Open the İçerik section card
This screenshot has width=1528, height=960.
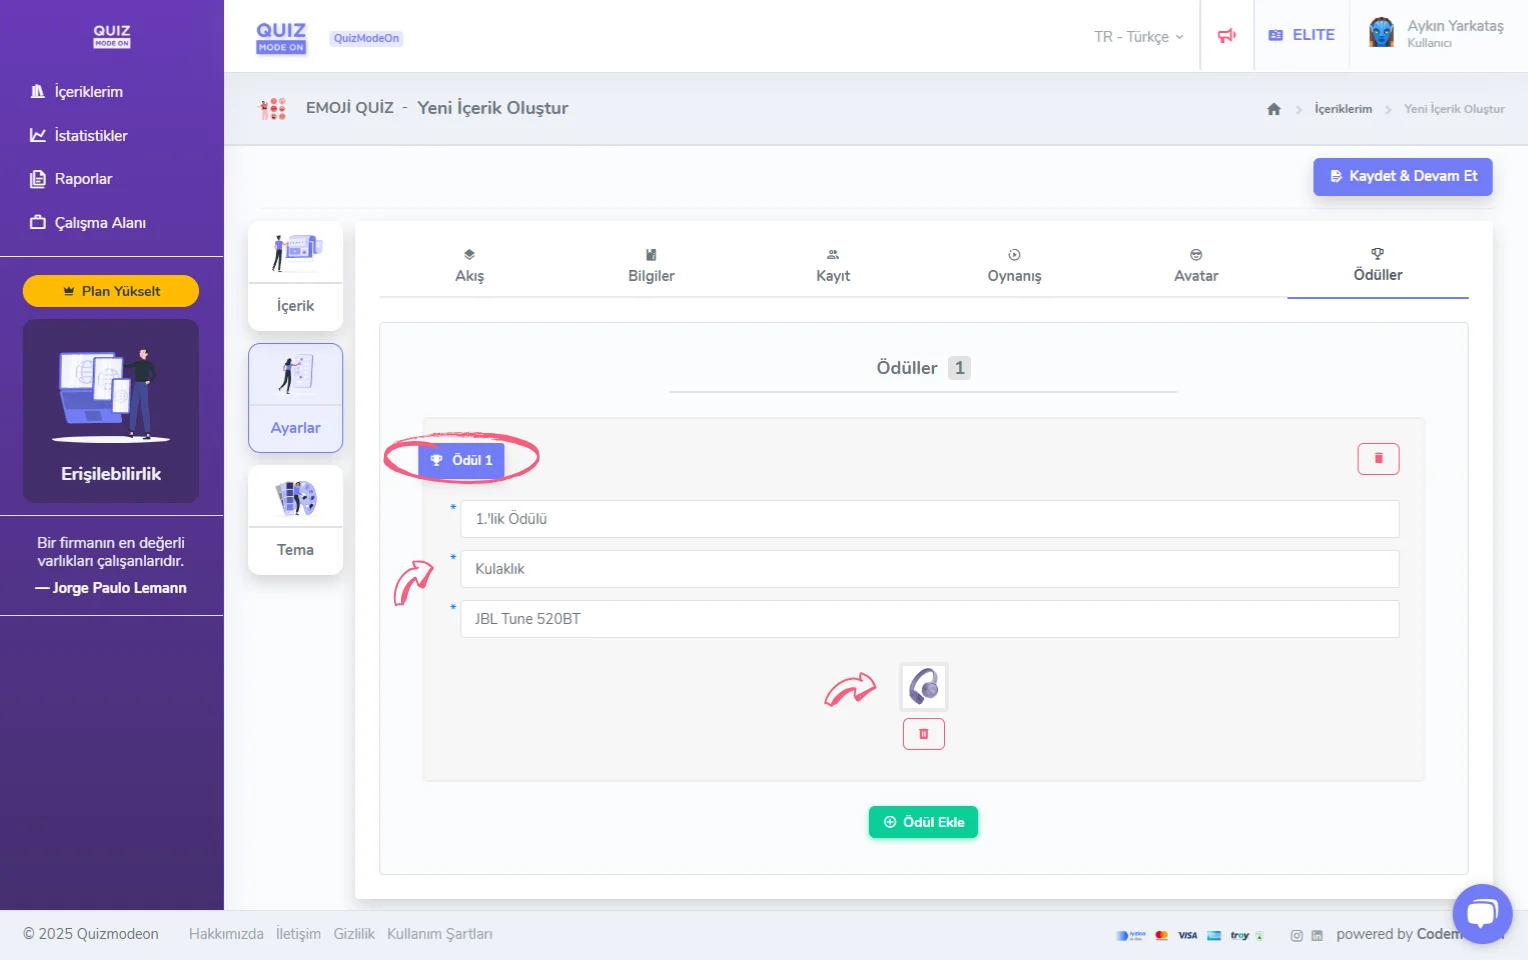pyautogui.click(x=295, y=276)
